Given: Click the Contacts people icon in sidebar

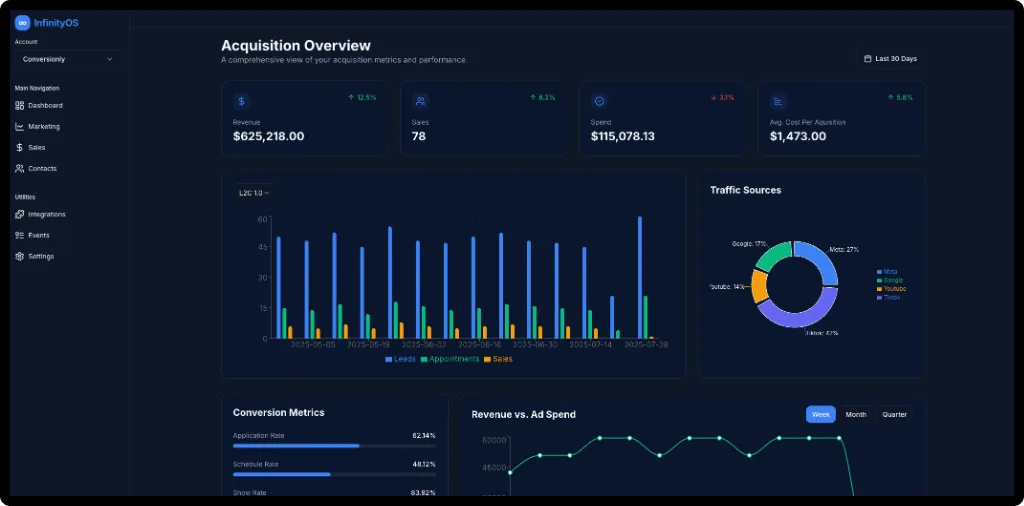Looking at the screenshot, I should [20, 169].
